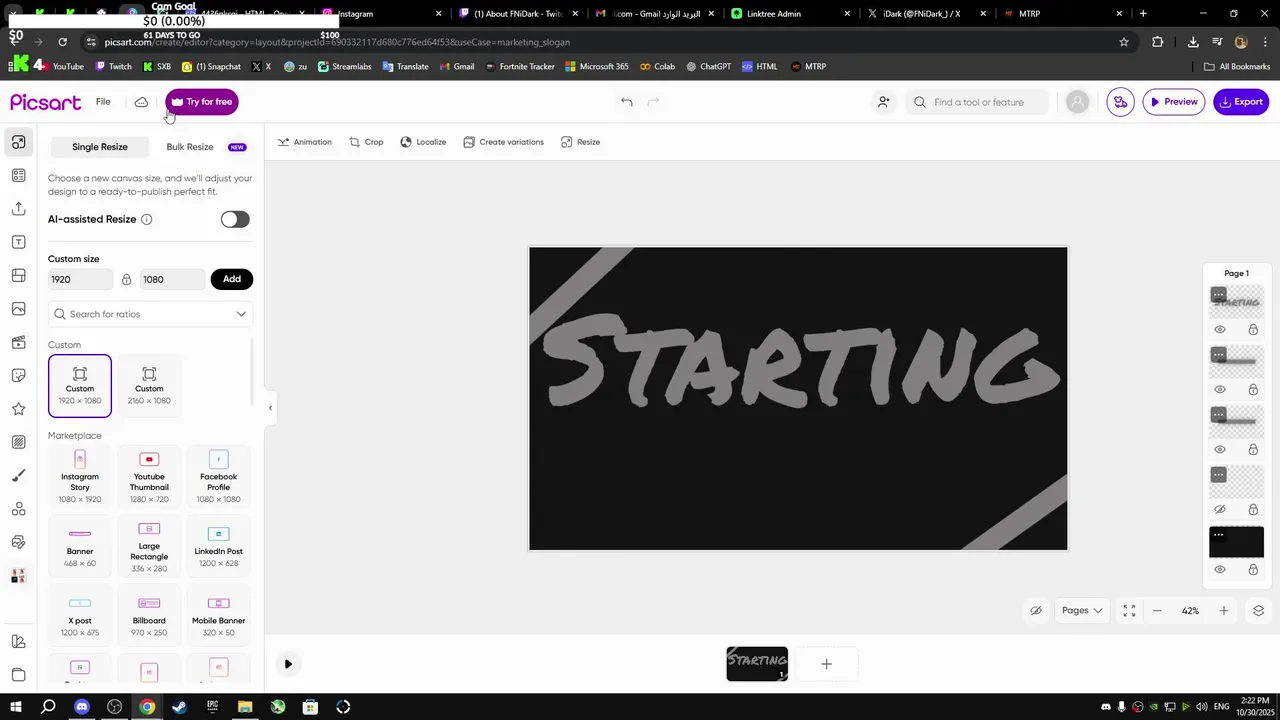Open black background layer three-dot options
Image resolution: width=1280 pixels, height=720 pixels.
pos(1218,534)
